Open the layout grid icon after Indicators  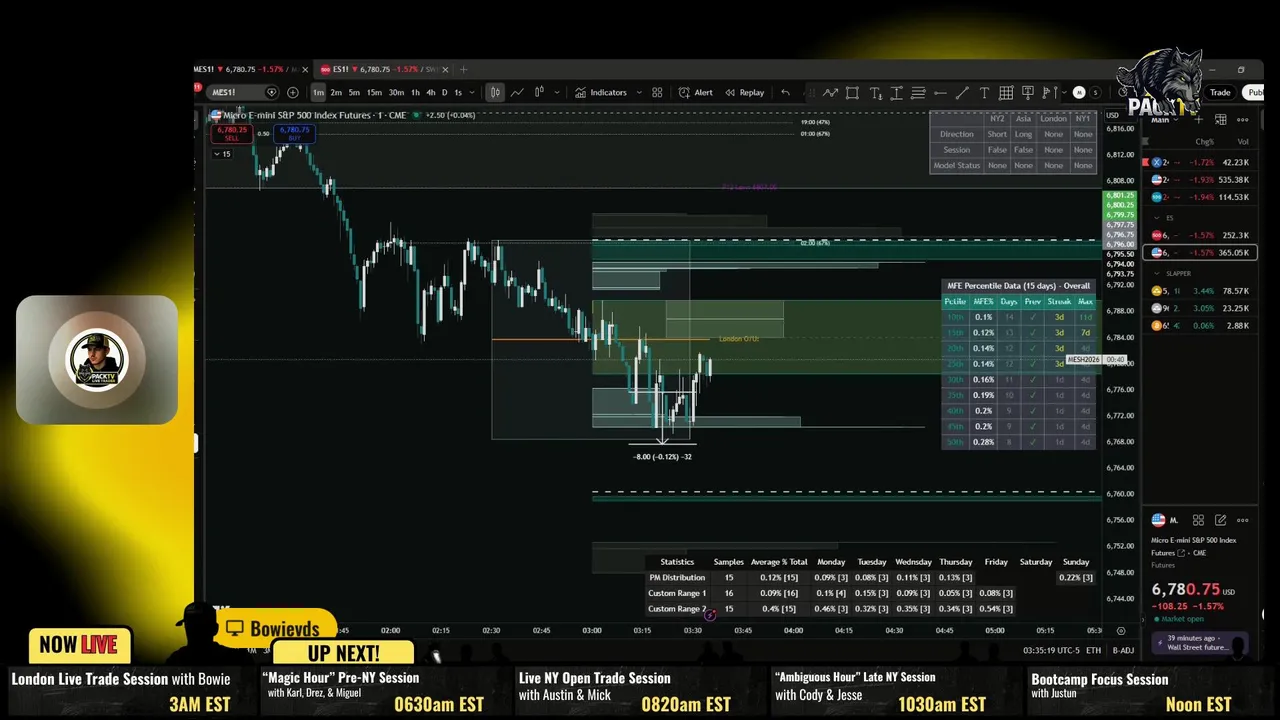click(x=657, y=92)
